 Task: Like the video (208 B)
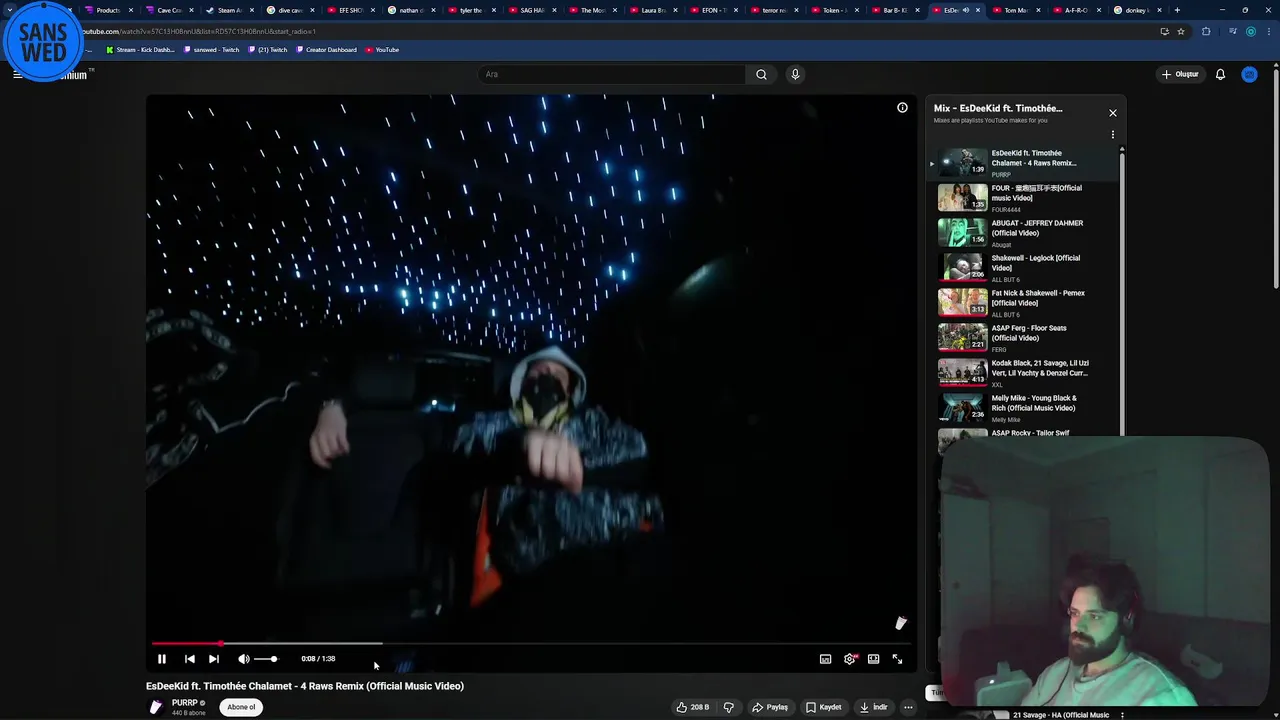pos(693,707)
